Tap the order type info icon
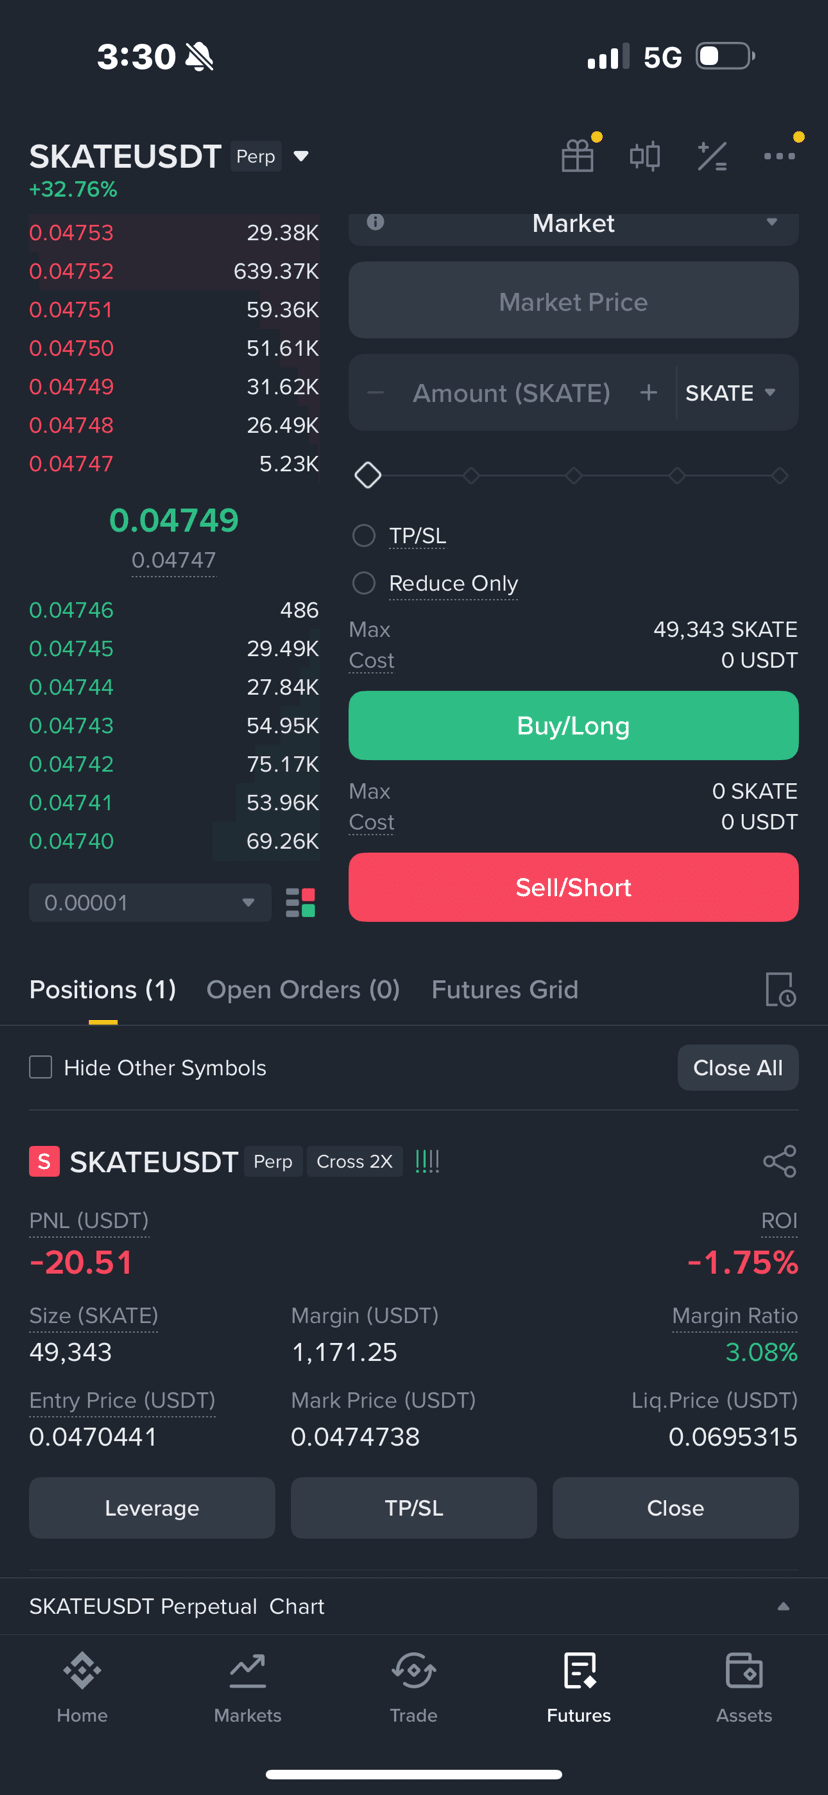Image resolution: width=828 pixels, height=1795 pixels. pos(375,222)
